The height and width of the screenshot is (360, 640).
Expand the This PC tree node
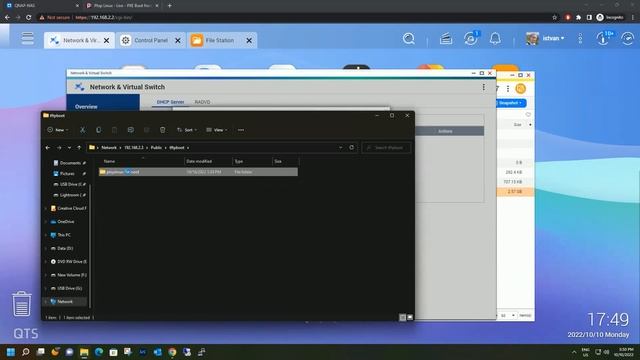pos(46,235)
